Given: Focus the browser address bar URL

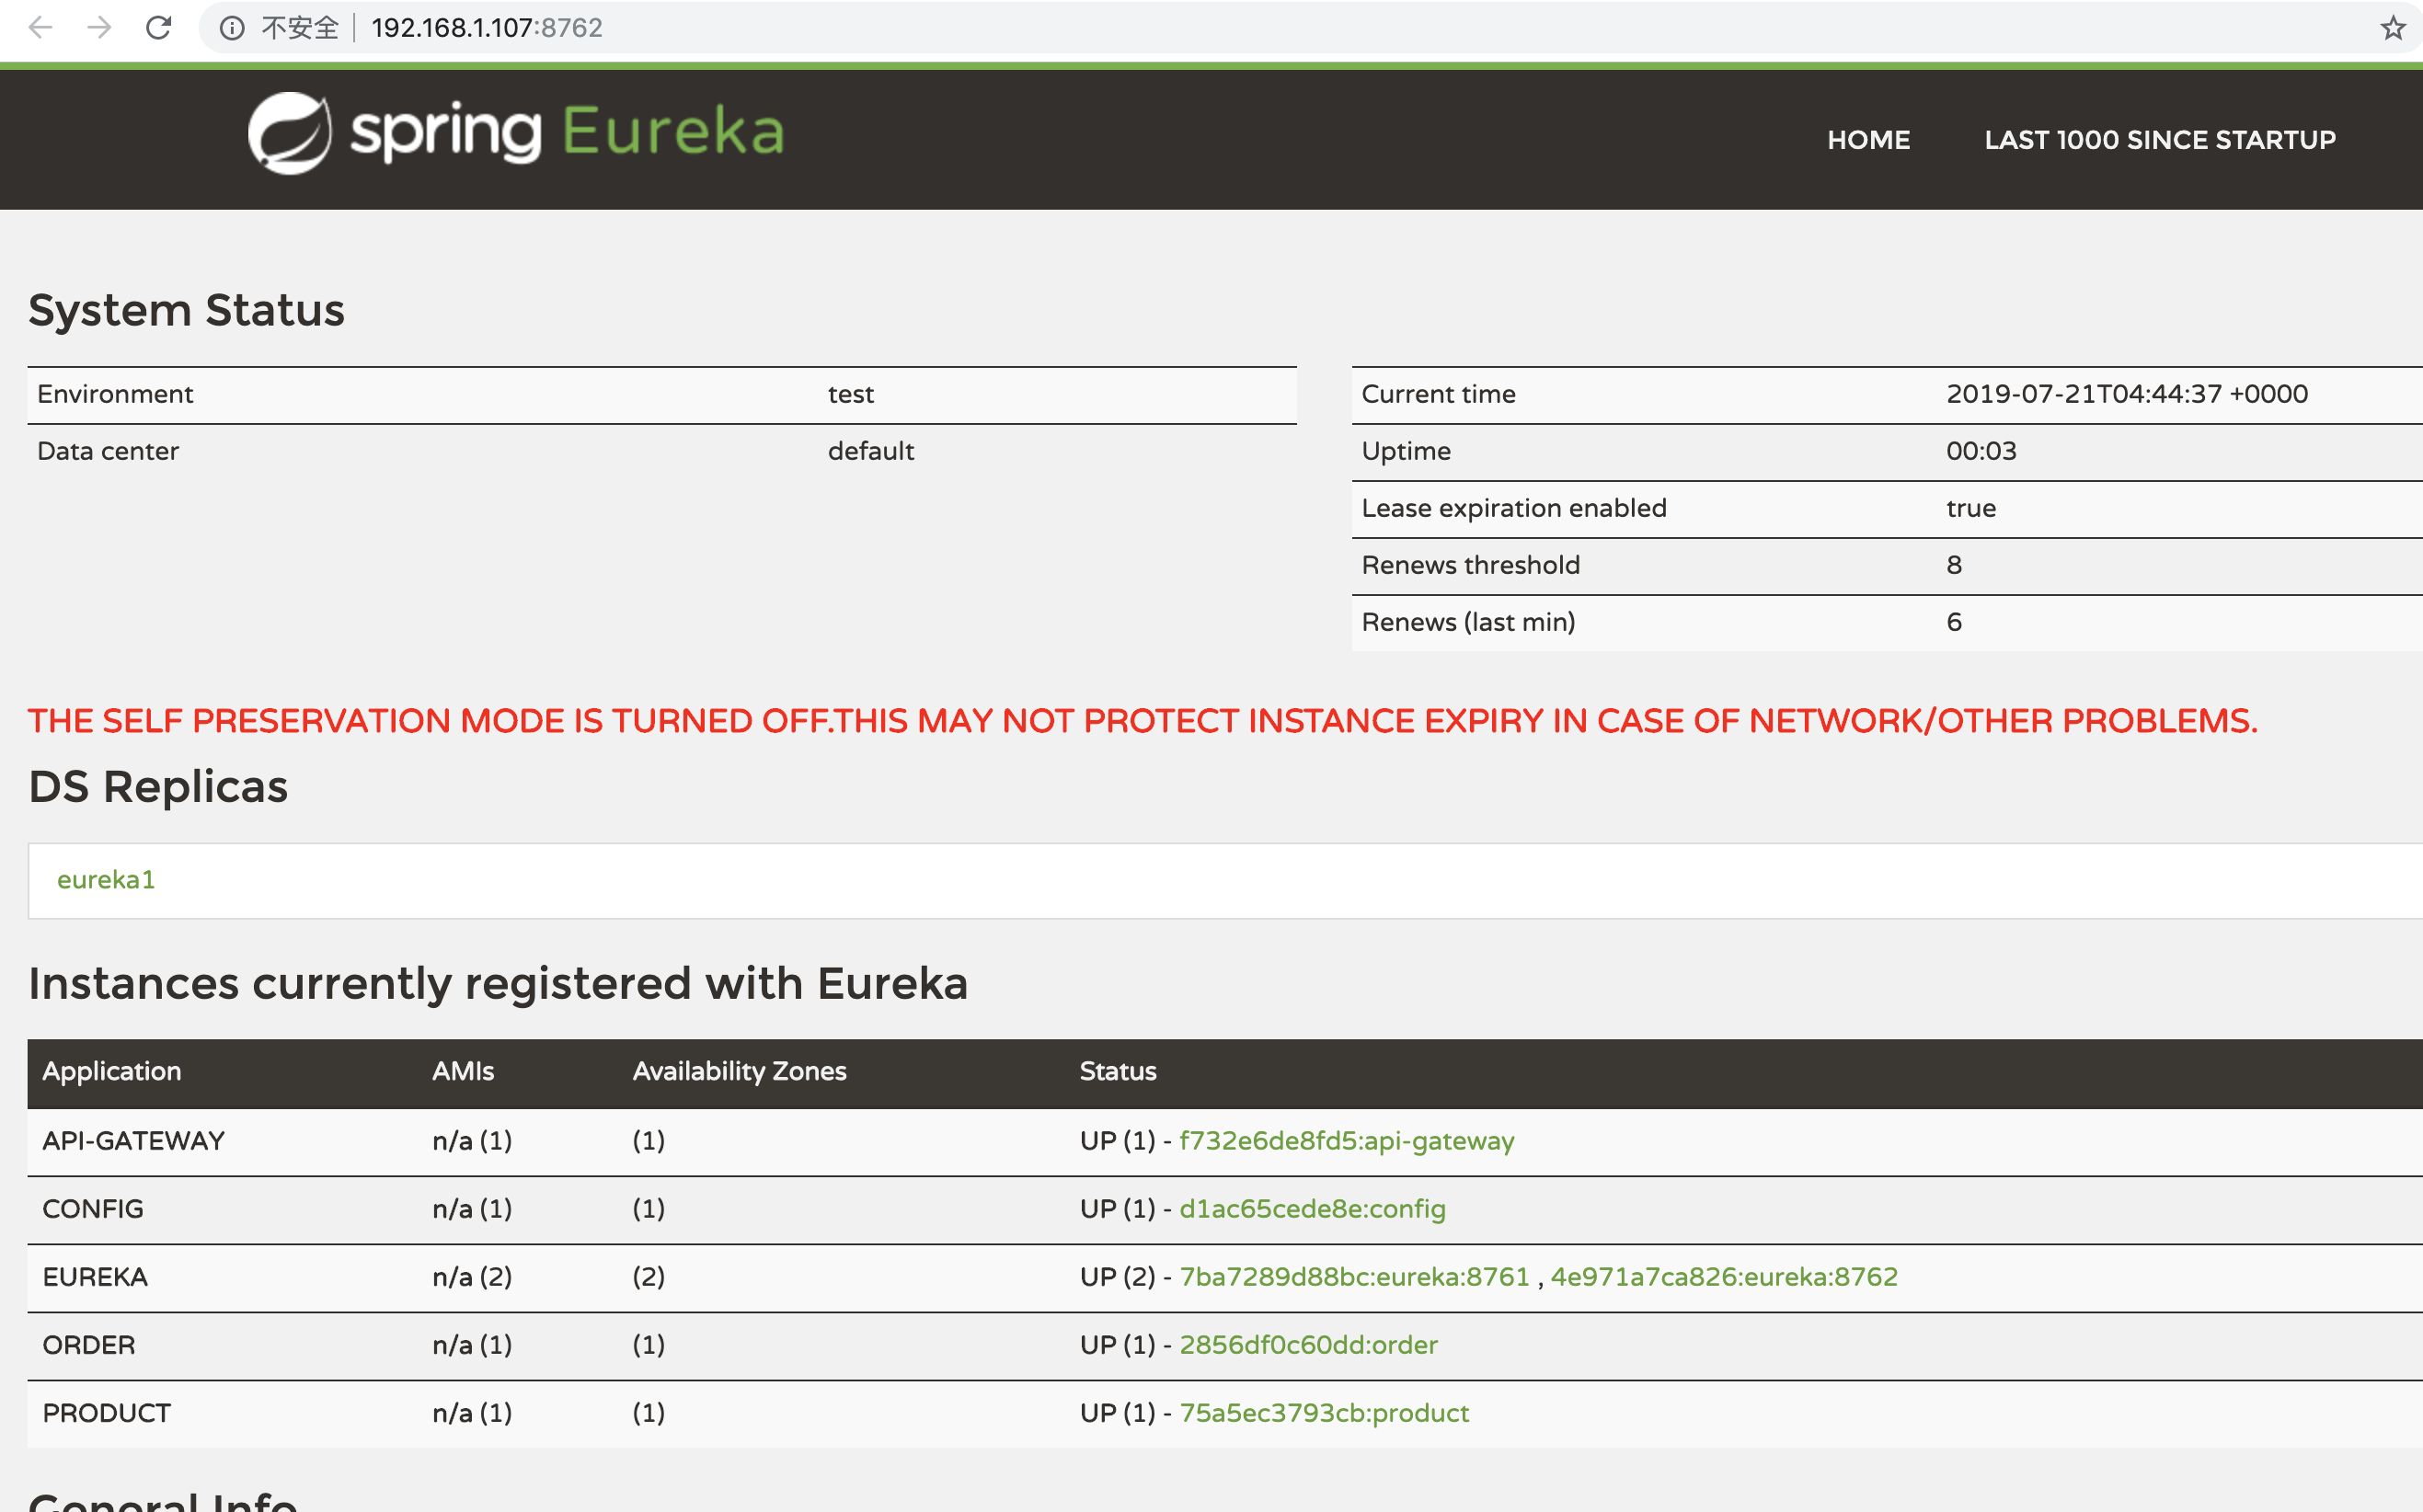Looking at the screenshot, I should point(487,28).
